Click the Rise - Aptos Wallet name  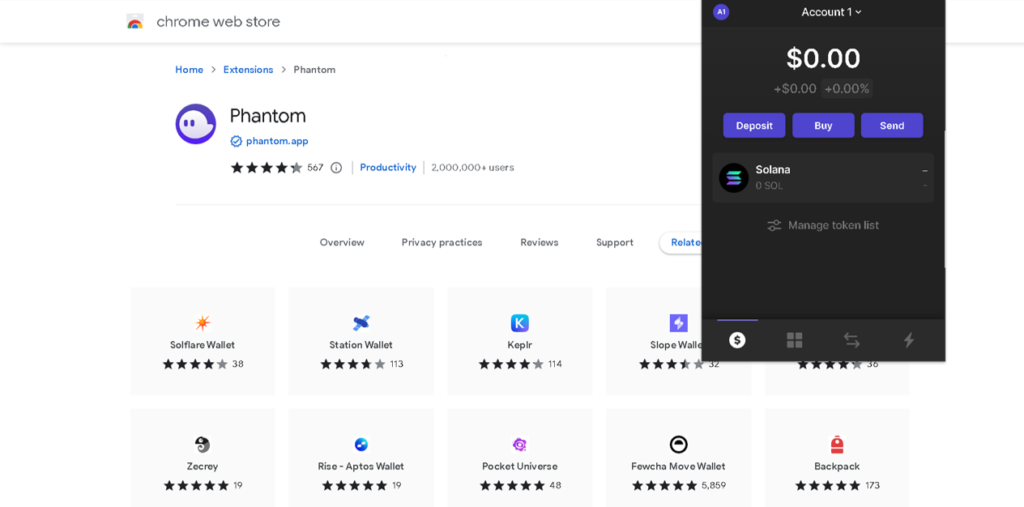coord(361,466)
